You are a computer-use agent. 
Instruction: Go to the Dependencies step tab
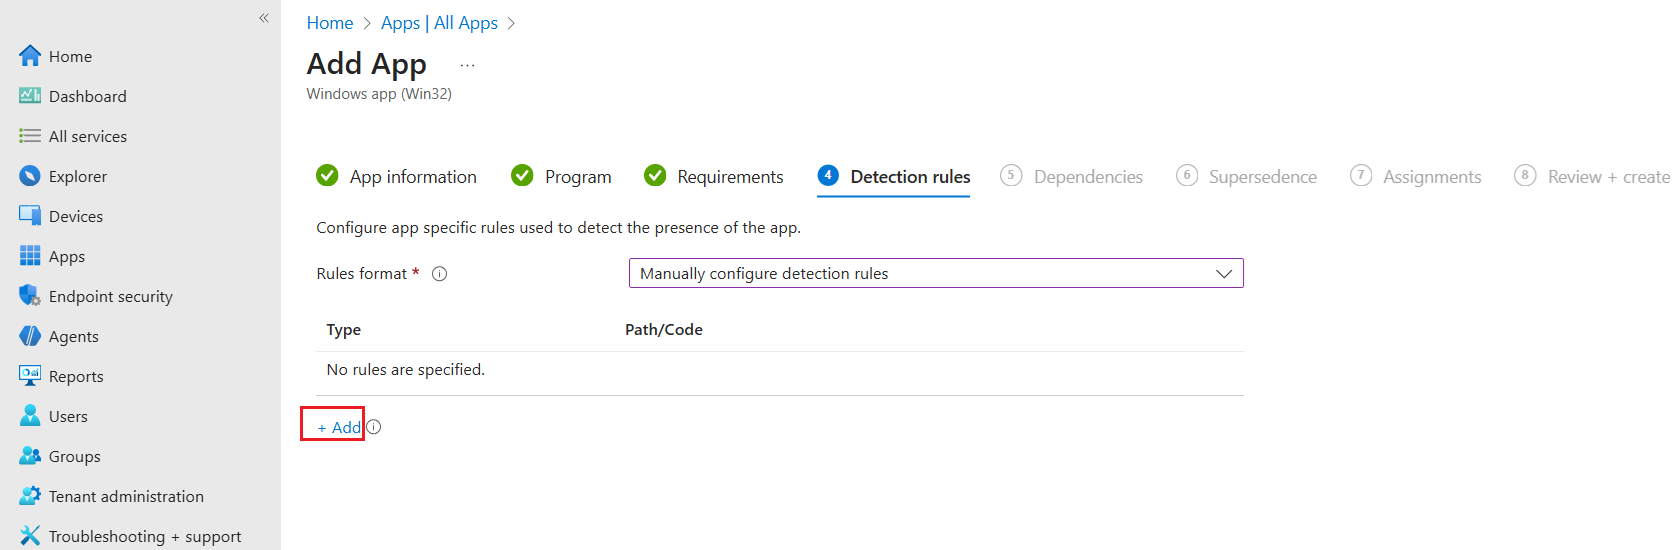pyautogui.click(x=1087, y=177)
